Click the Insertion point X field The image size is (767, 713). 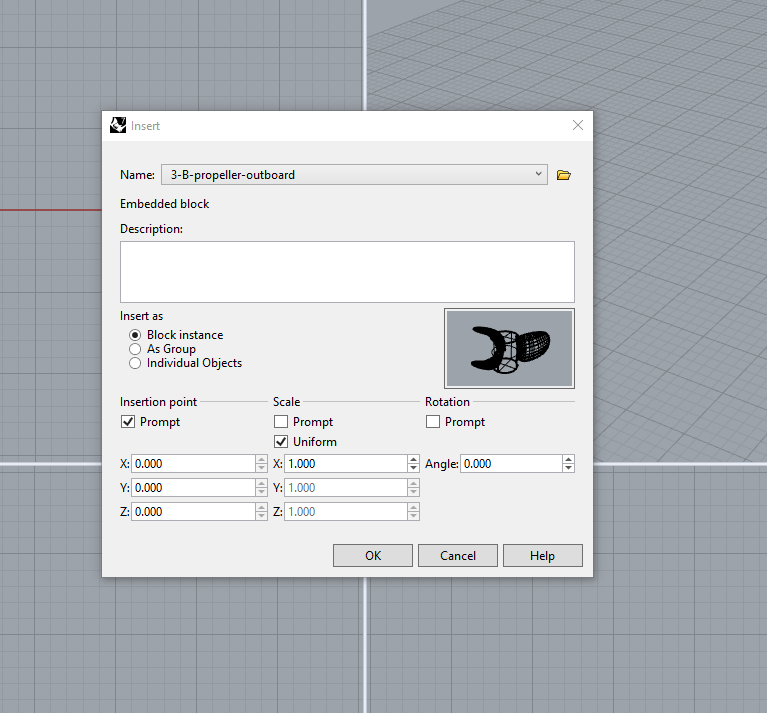pyautogui.click(x=193, y=464)
